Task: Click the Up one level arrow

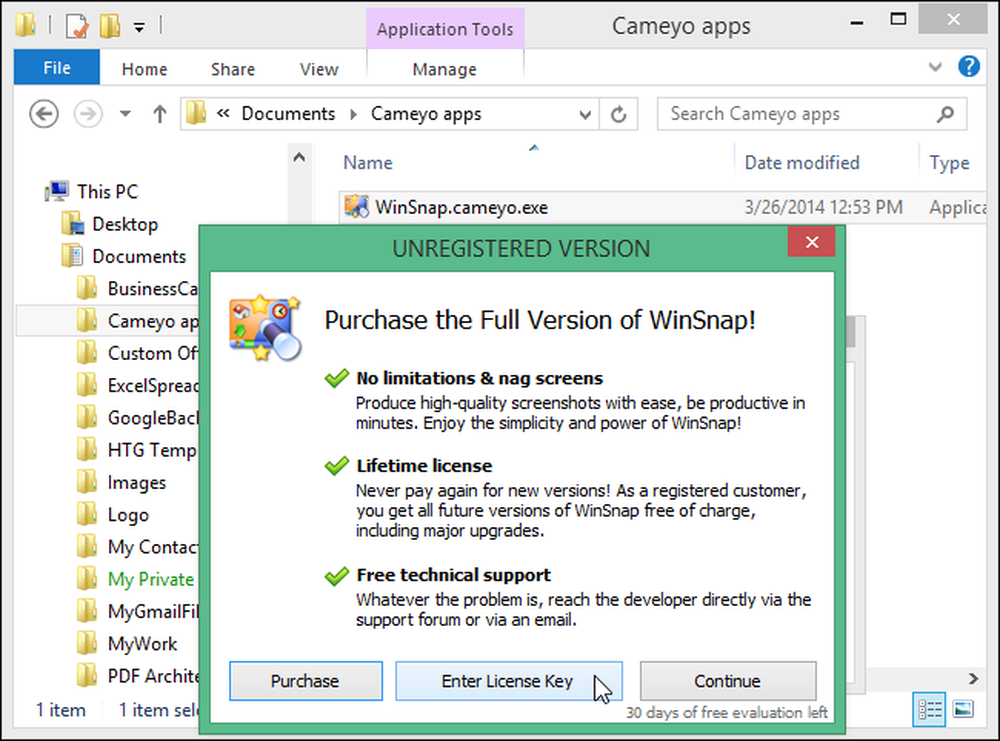Action: pos(160,114)
